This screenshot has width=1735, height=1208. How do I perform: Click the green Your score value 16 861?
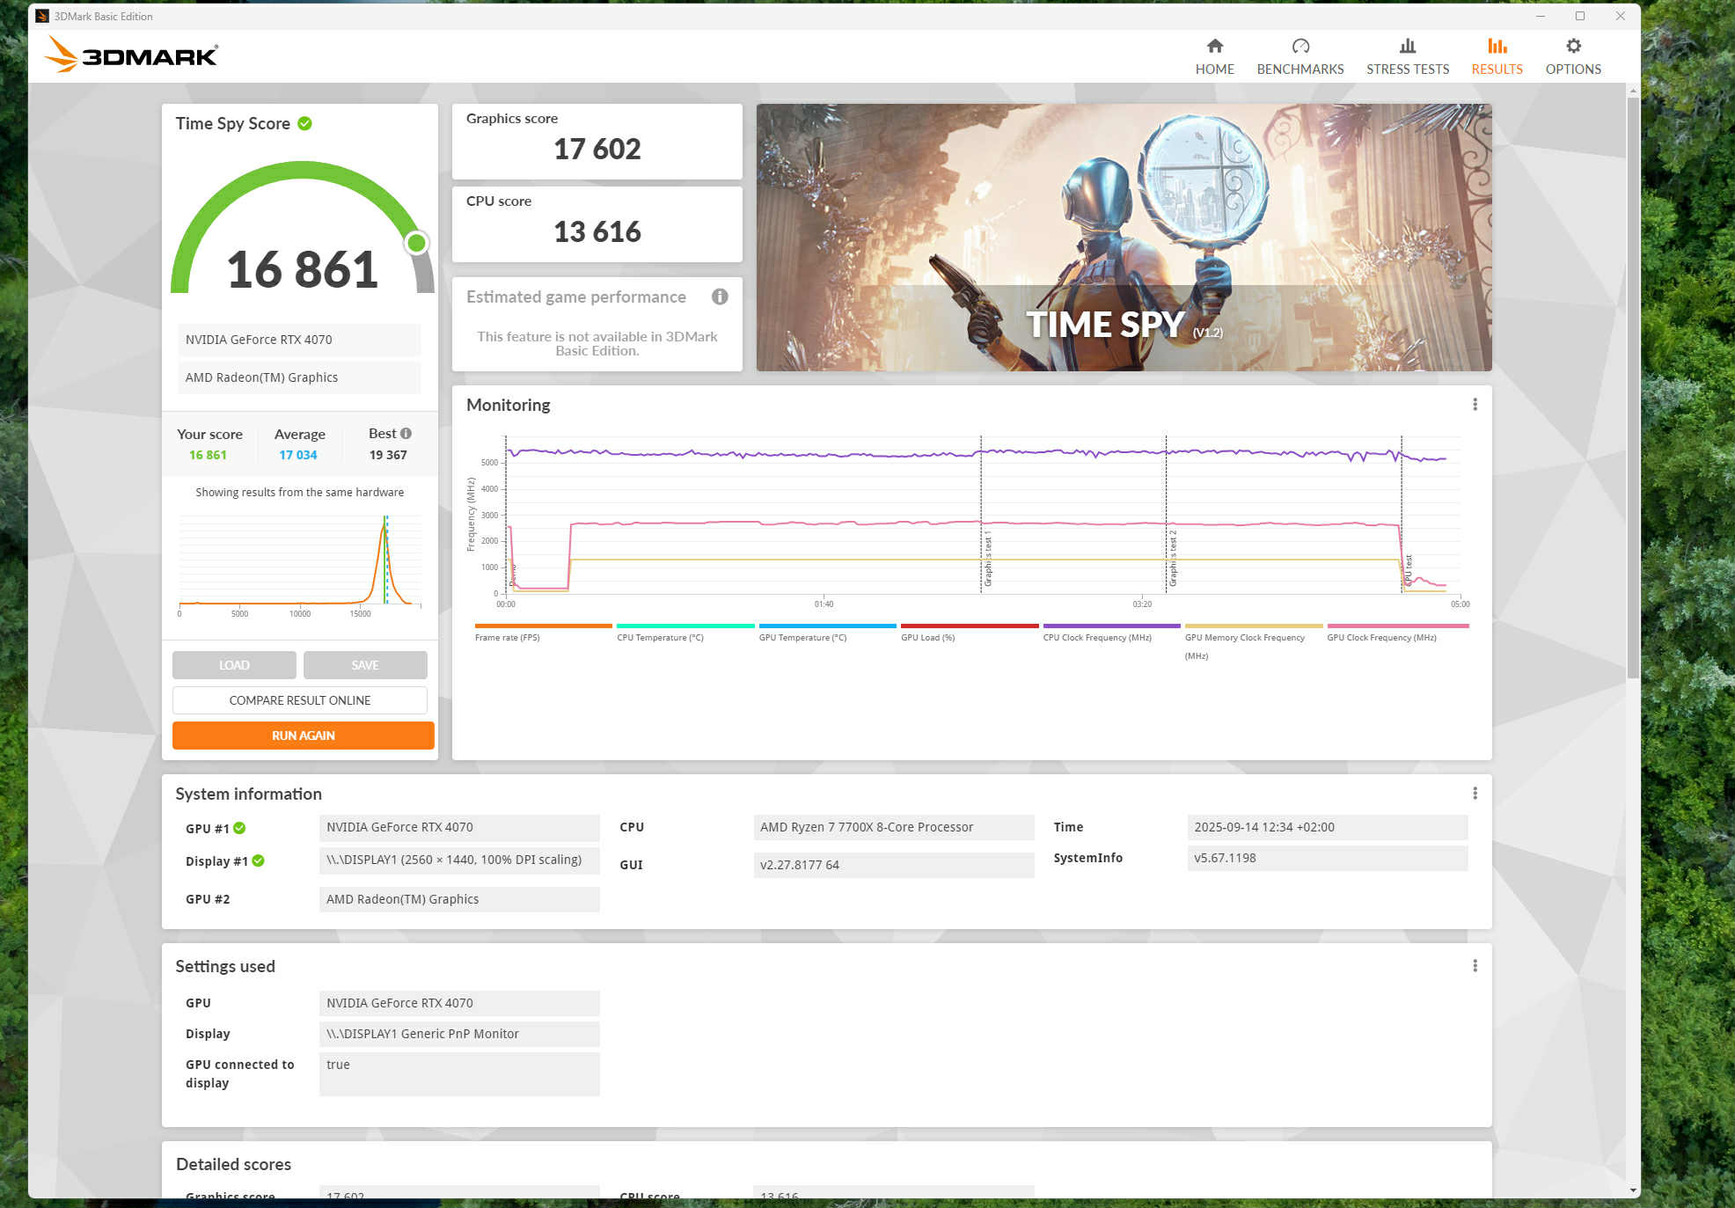[x=208, y=455]
